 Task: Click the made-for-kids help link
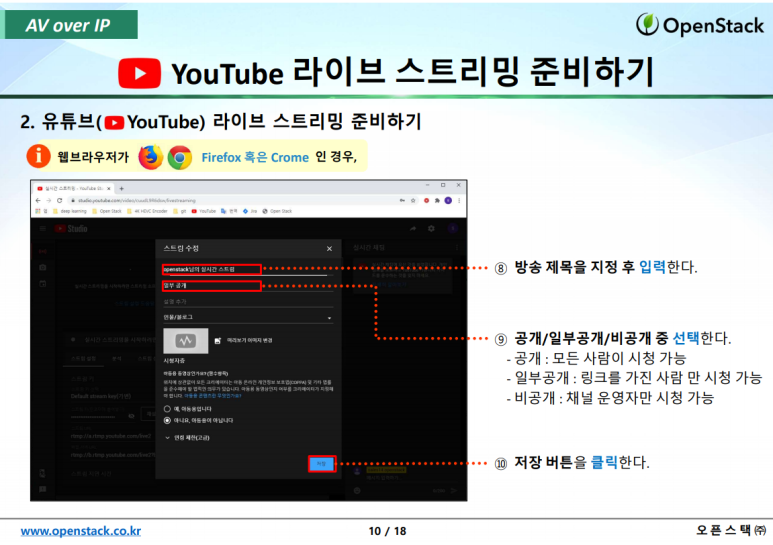[x=212, y=396]
